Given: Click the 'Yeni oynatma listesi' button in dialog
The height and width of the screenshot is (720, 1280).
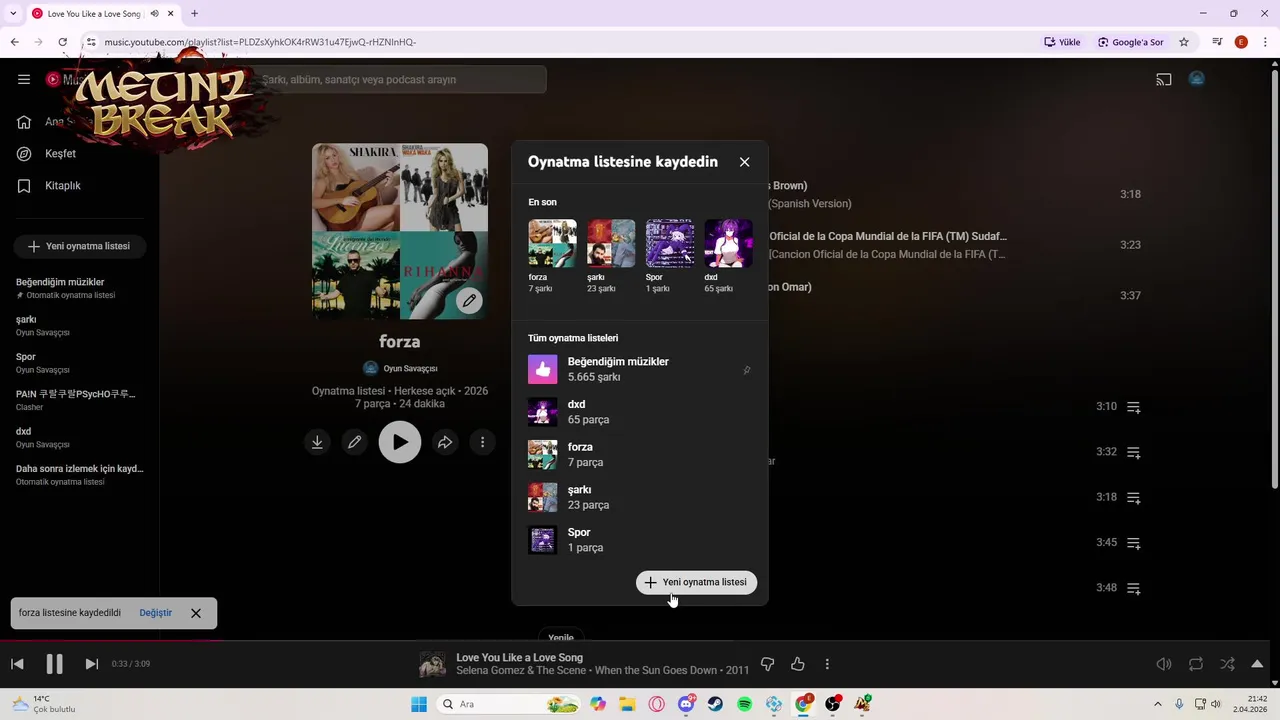Looking at the screenshot, I should 697,582.
